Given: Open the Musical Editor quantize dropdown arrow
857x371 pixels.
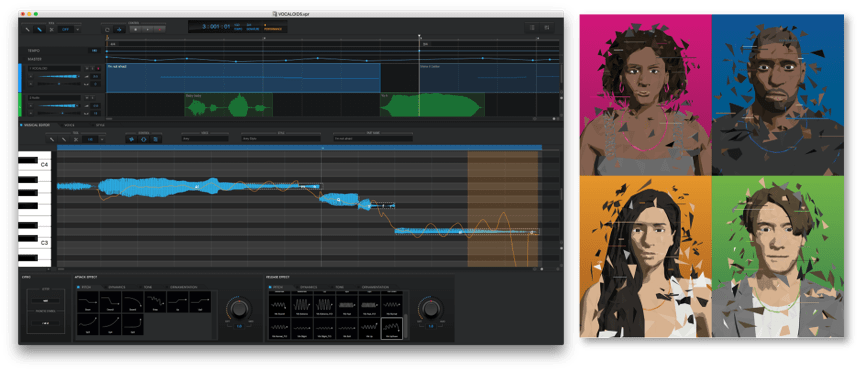Looking at the screenshot, I should pos(102,139).
